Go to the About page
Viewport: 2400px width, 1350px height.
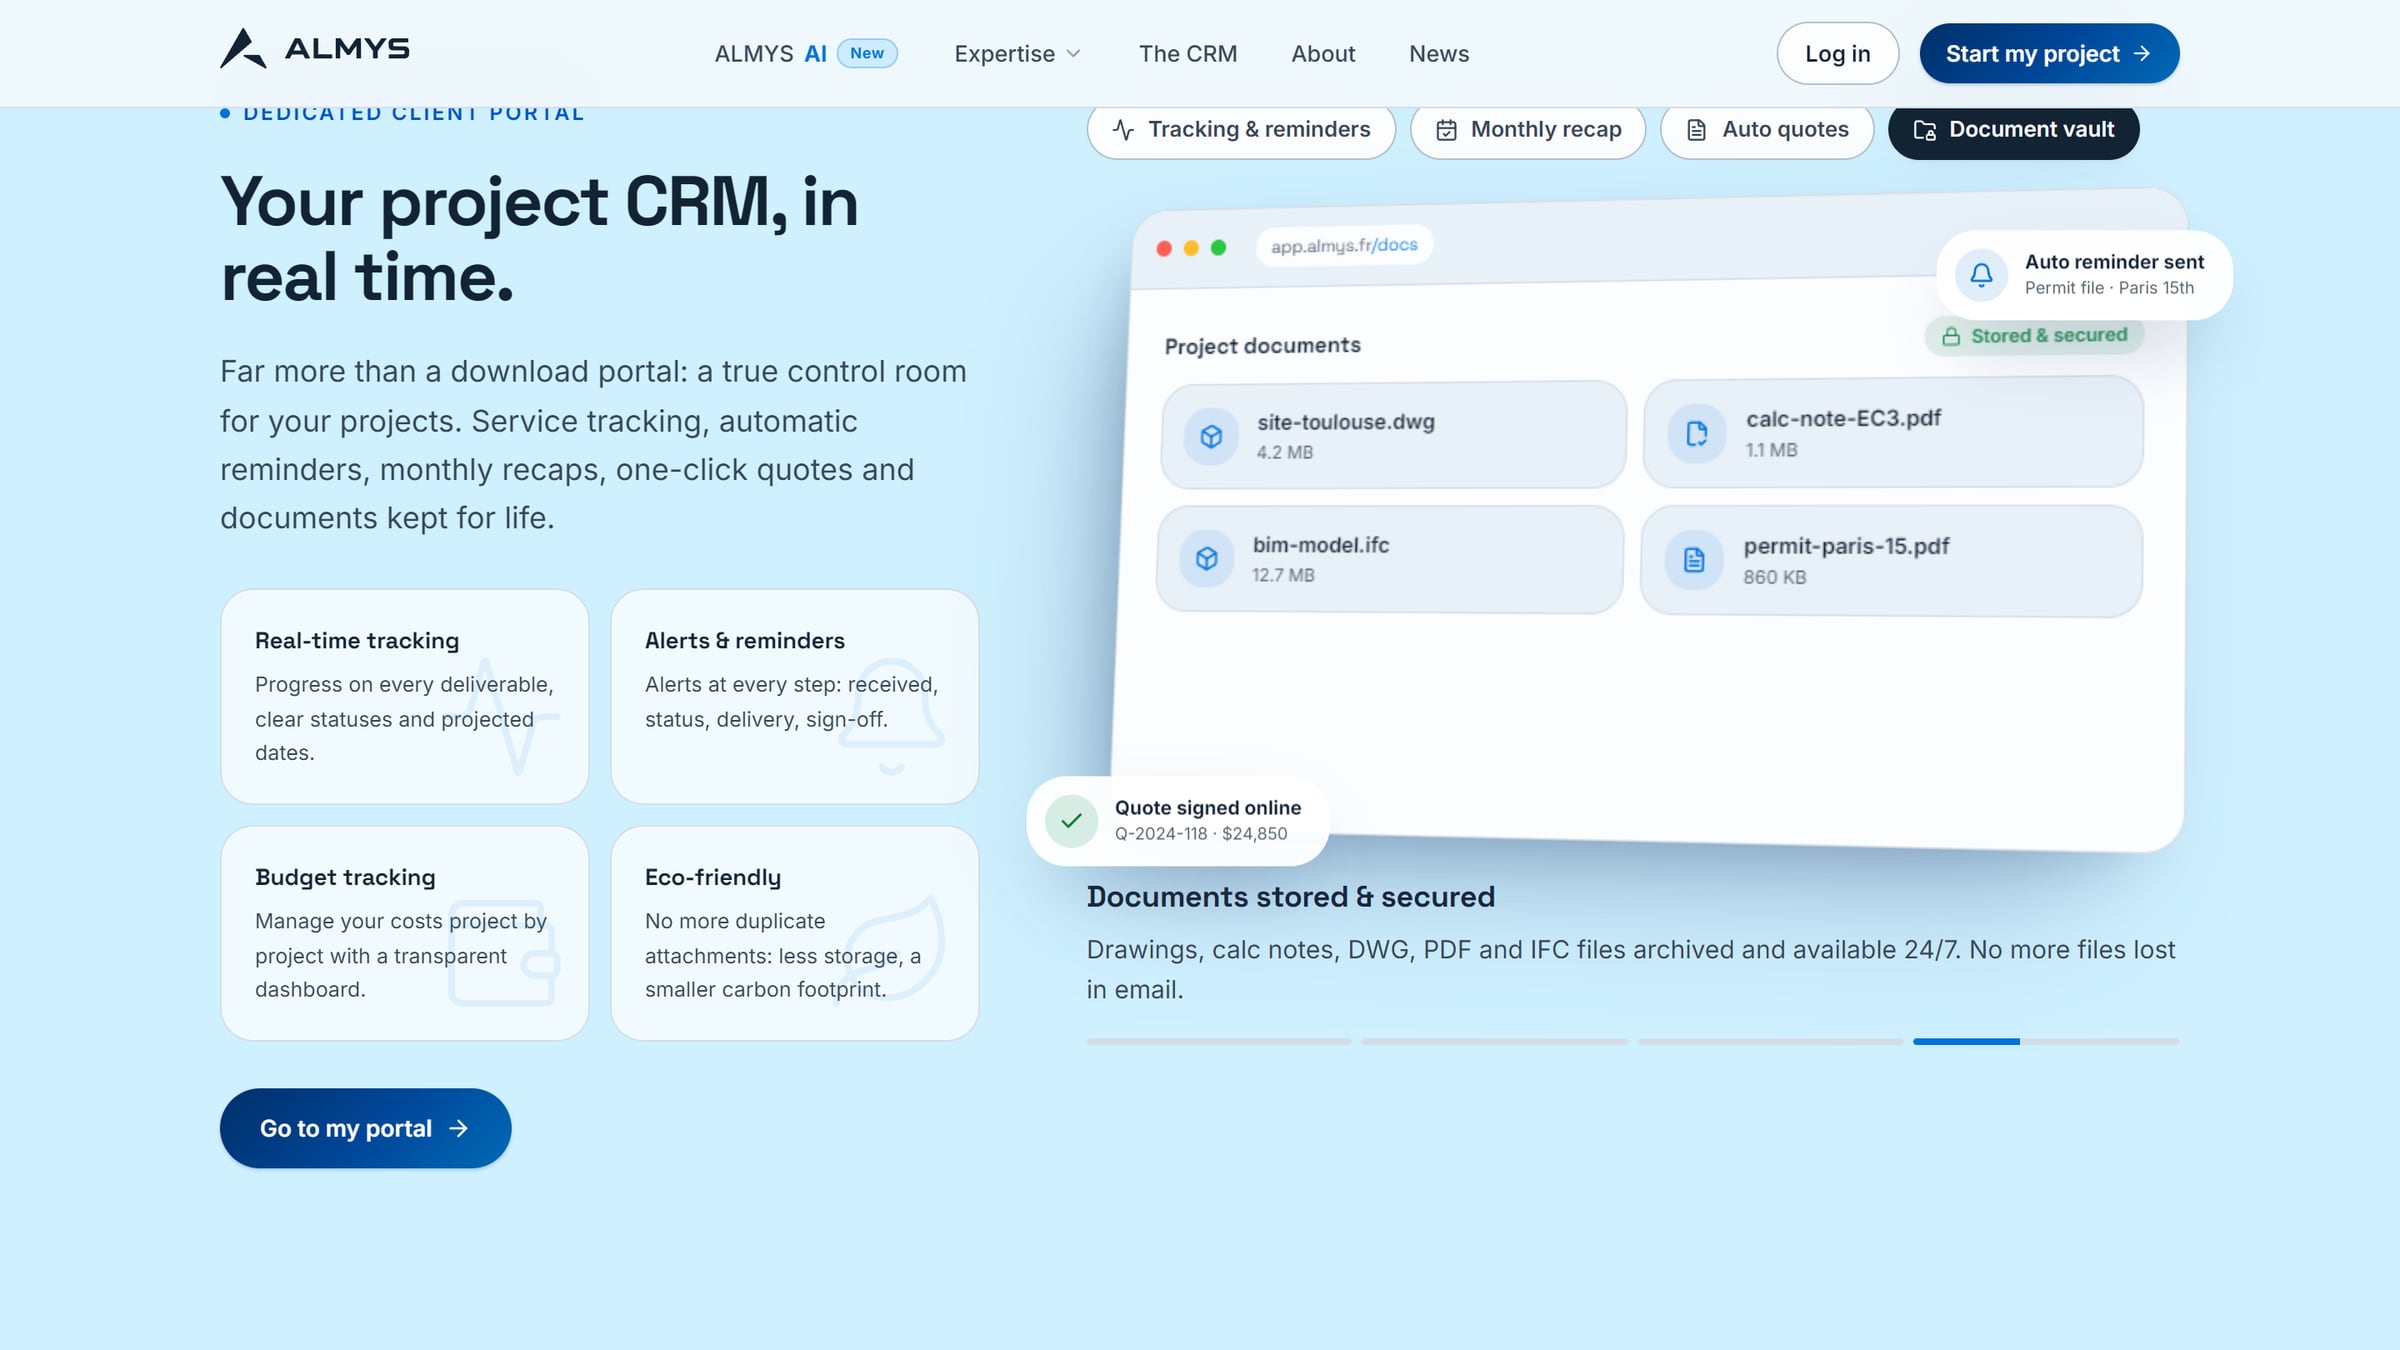(1323, 54)
